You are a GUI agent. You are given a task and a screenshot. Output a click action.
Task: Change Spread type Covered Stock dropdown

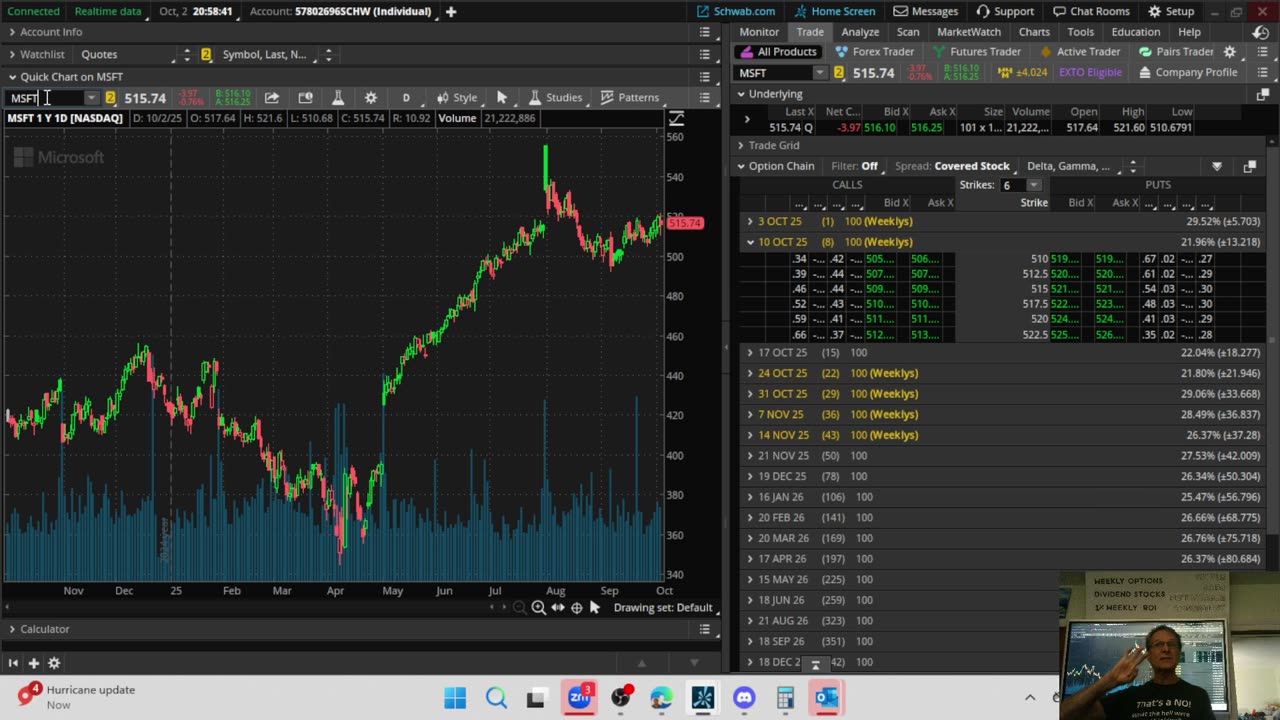point(972,166)
